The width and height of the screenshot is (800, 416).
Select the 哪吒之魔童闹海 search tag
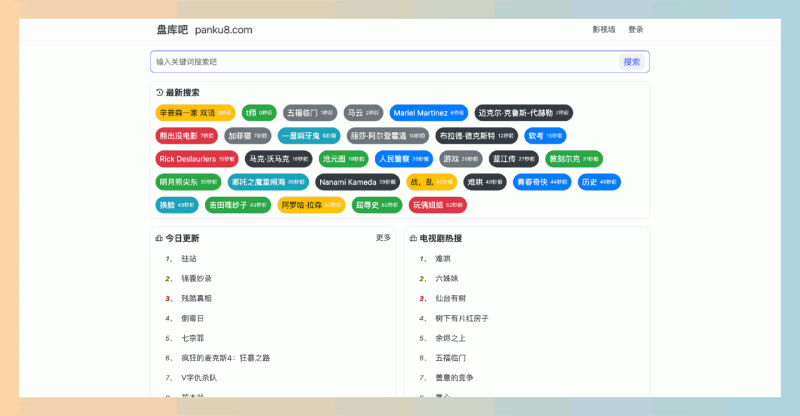coord(268,182)
